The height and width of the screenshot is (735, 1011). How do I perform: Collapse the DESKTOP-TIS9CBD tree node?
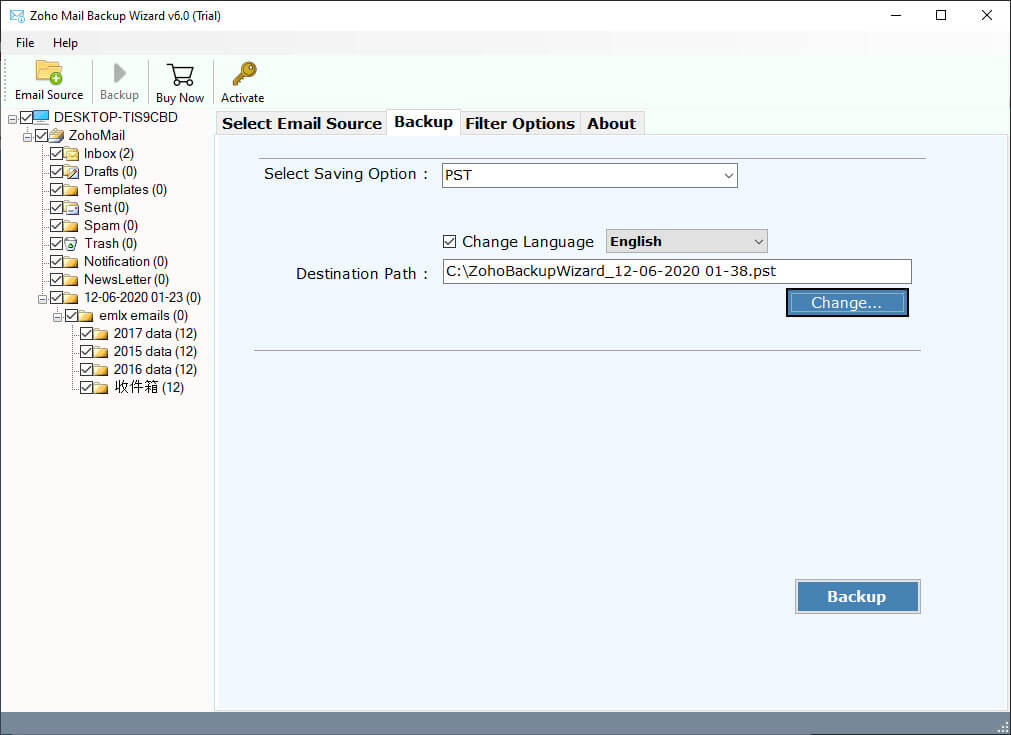pyautogui.click(x=12, y=119)
